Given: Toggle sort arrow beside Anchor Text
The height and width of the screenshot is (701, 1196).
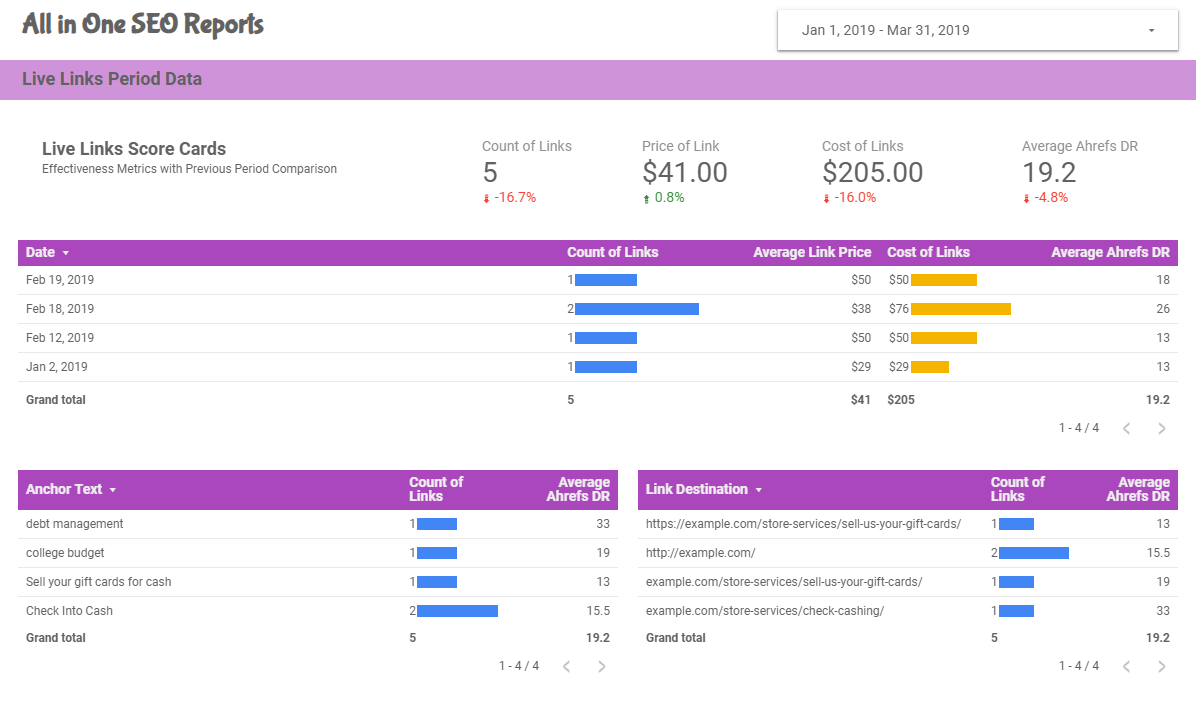Looking at the screenshot, I should [113, 490].
